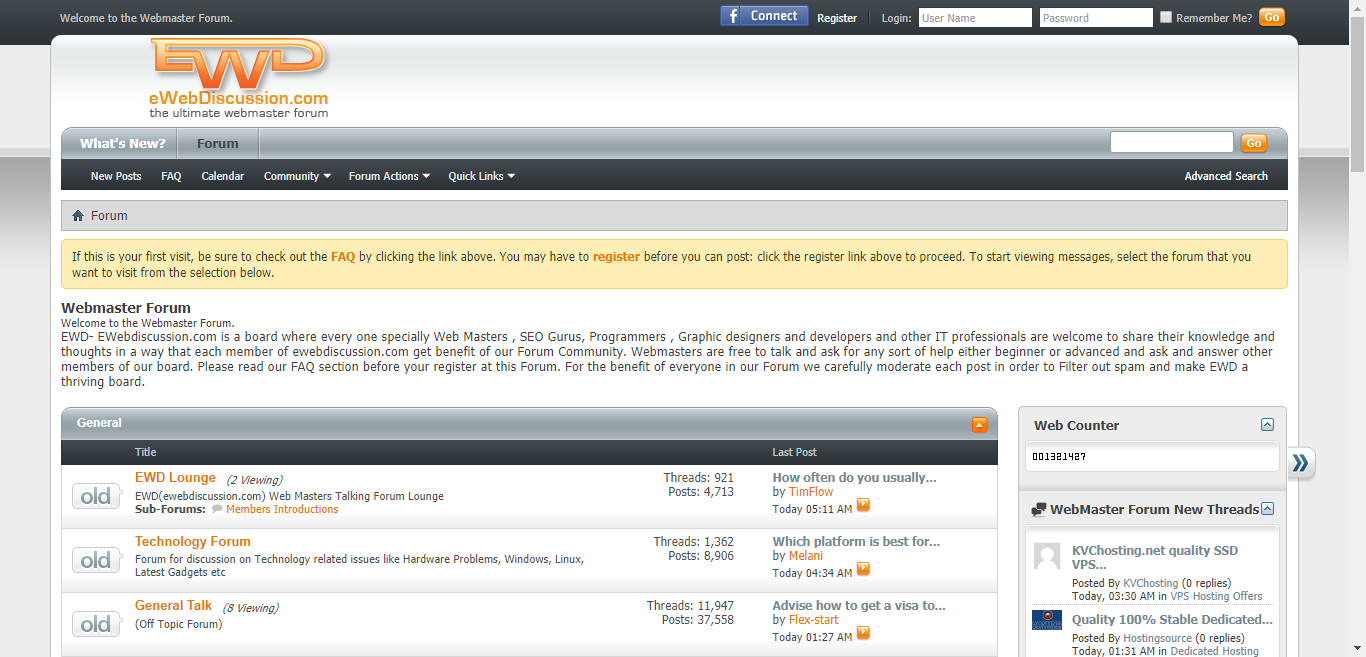The width and height of the screenshot is (1366, 657).
Task: Focus the forum search box
Action: (1171, 142)
